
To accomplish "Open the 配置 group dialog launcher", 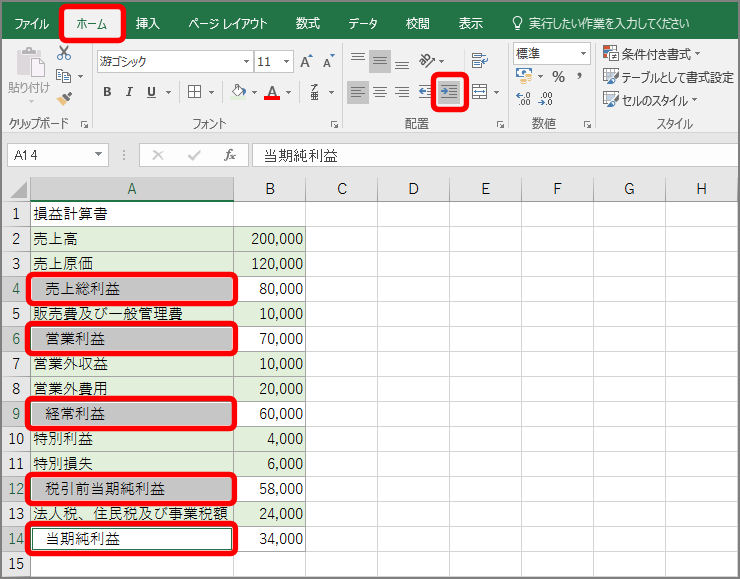I will (x=500, y=125).
